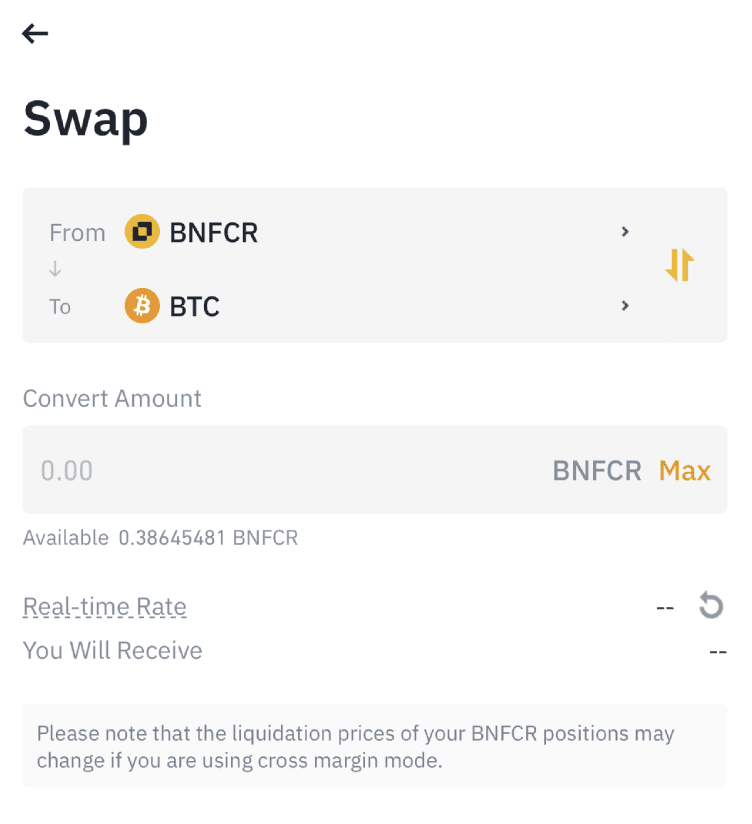Tap the Bitcoin coin icon
Viewport: 752px width, 824px height.
click(x=142, y=306)
